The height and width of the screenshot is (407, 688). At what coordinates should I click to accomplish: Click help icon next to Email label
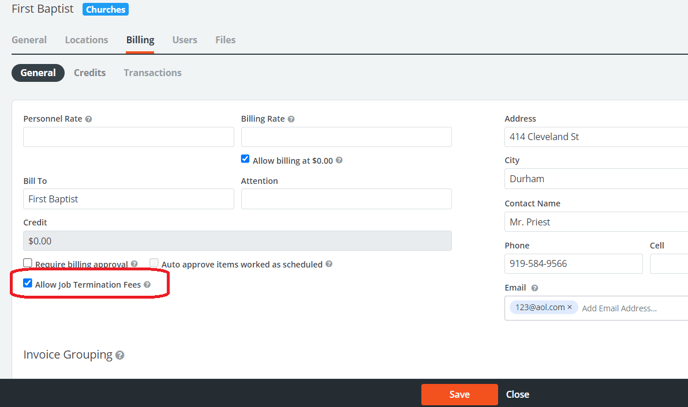535,288
